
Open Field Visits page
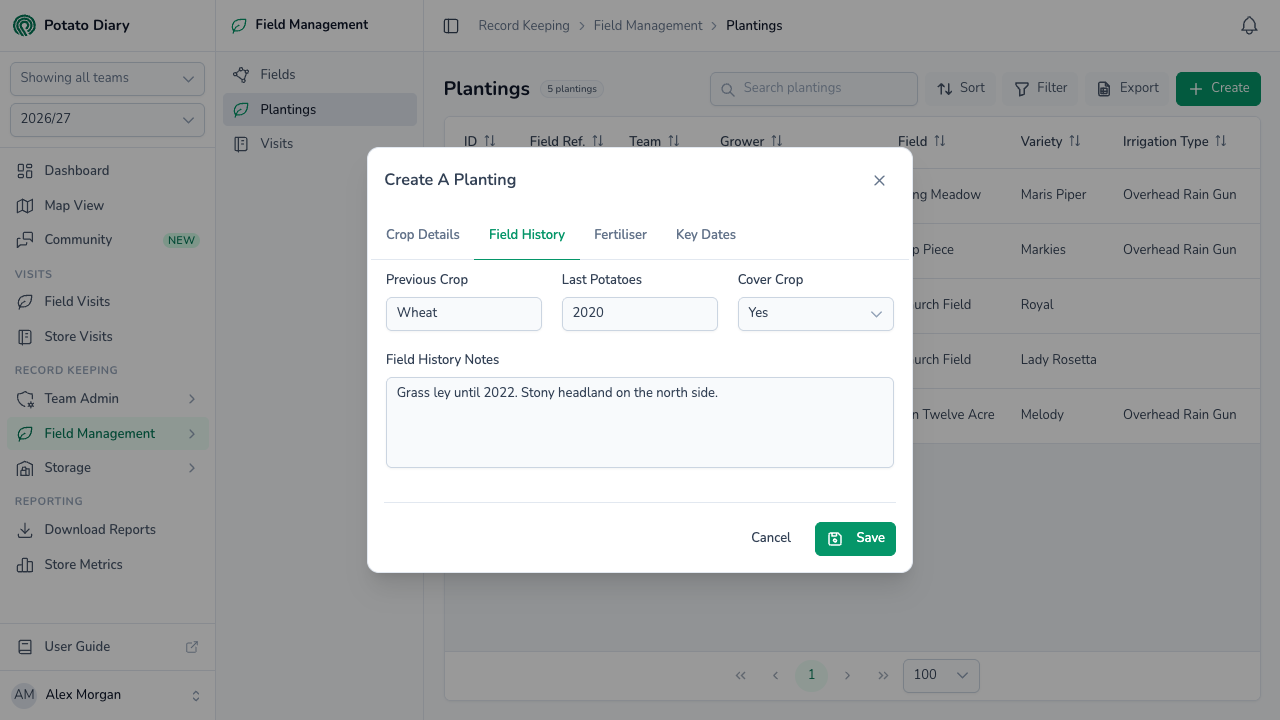coord(107,302)
